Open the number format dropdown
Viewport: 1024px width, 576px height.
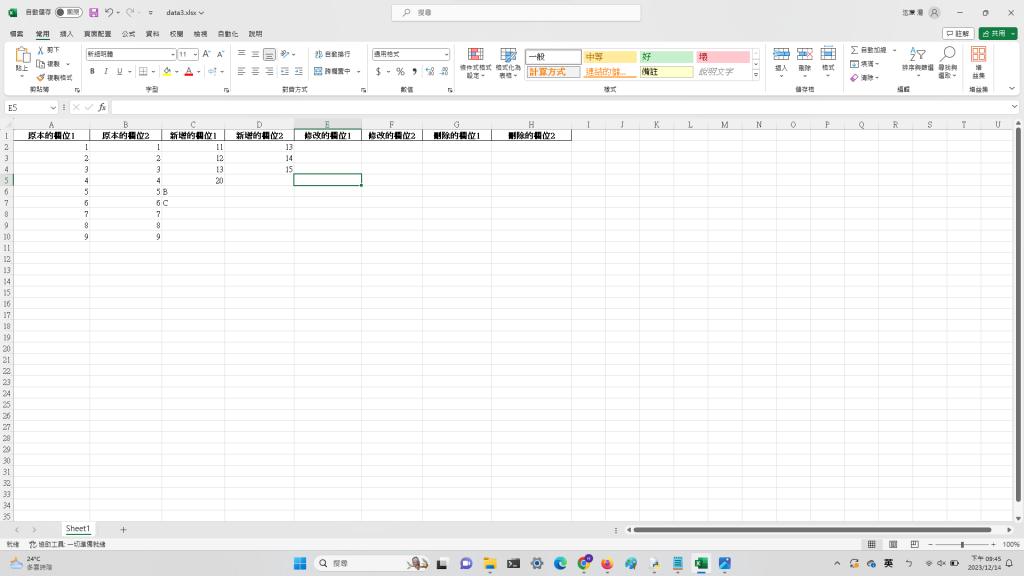click(x=446, y=54)
